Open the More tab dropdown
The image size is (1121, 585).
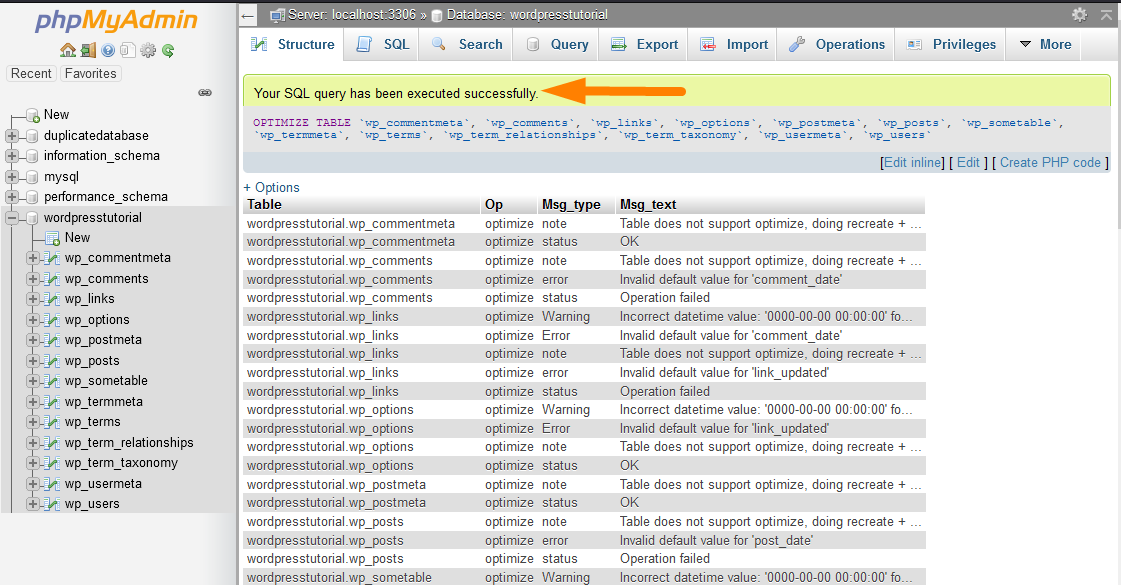pos(1045,44)
